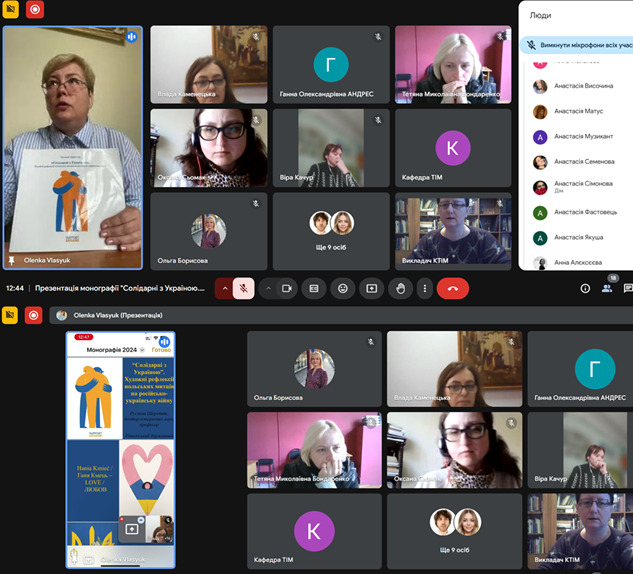The image size is (633, 574).
Task: Click the 'Вимкнути мікрофони всіх учас...' mute-all button
Action: (578, 45)
